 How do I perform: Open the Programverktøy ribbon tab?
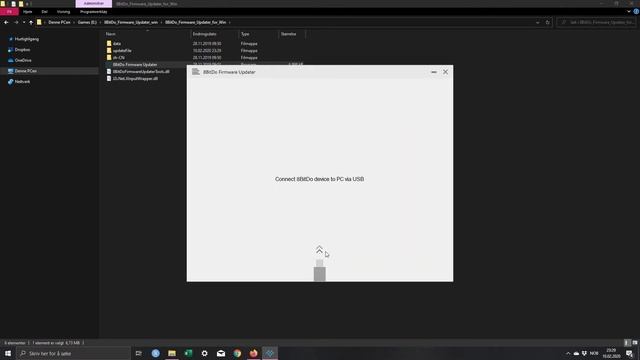point(93,12)
